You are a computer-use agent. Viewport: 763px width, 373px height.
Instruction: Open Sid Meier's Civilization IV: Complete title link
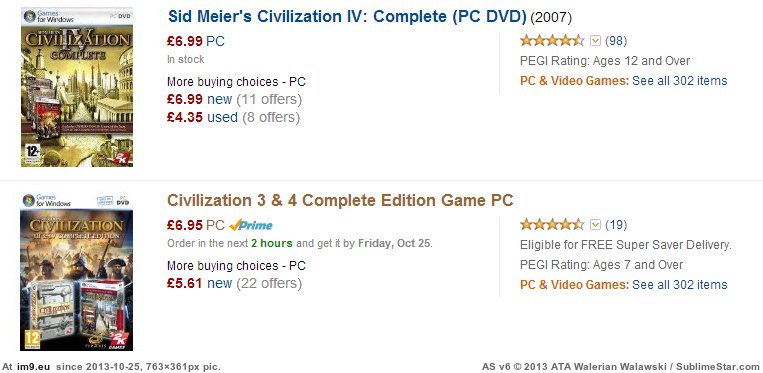tap(347, 17)
